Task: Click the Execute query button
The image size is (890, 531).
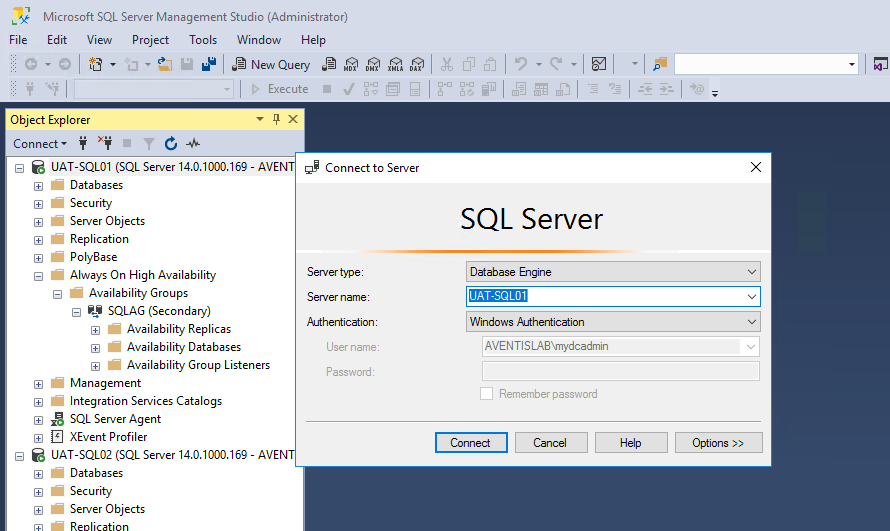Action: click(280, 89)
